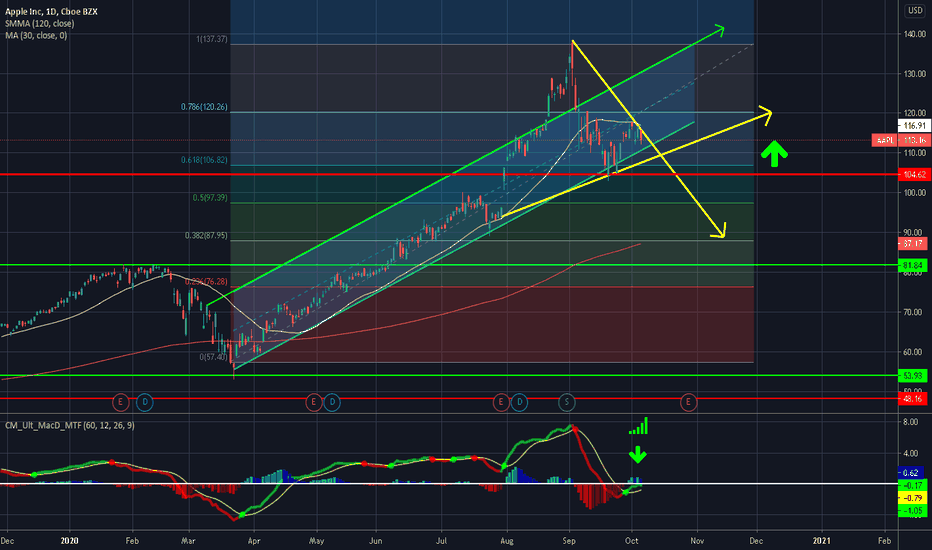932x550 pixels.
Task: Select the E earnings marker near August
Action: click(x=501, y=403)
